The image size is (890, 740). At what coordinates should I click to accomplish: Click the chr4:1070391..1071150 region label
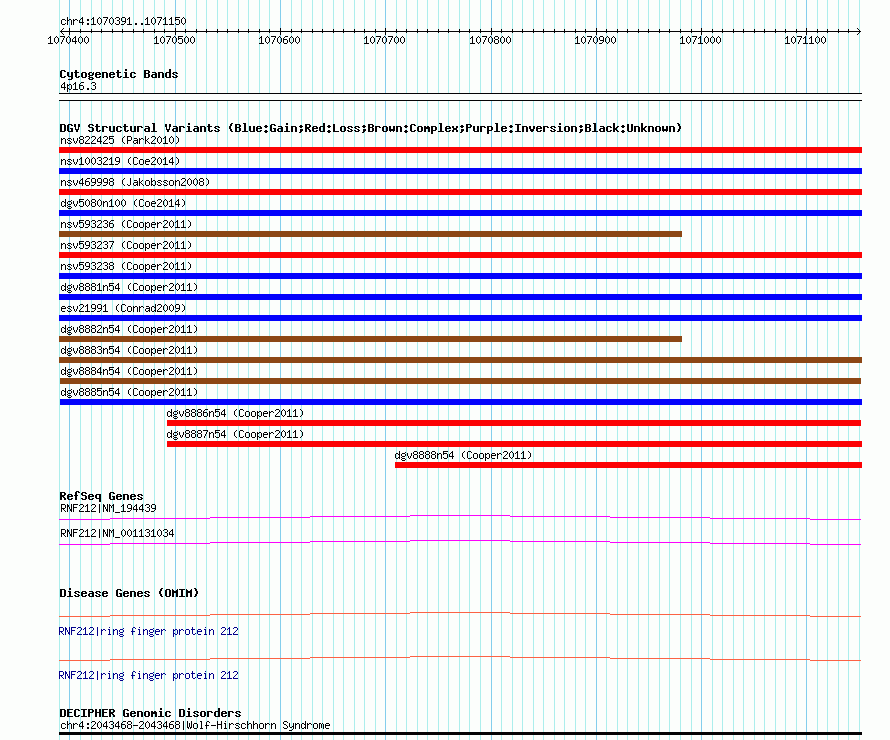click(x=123, y=21)
